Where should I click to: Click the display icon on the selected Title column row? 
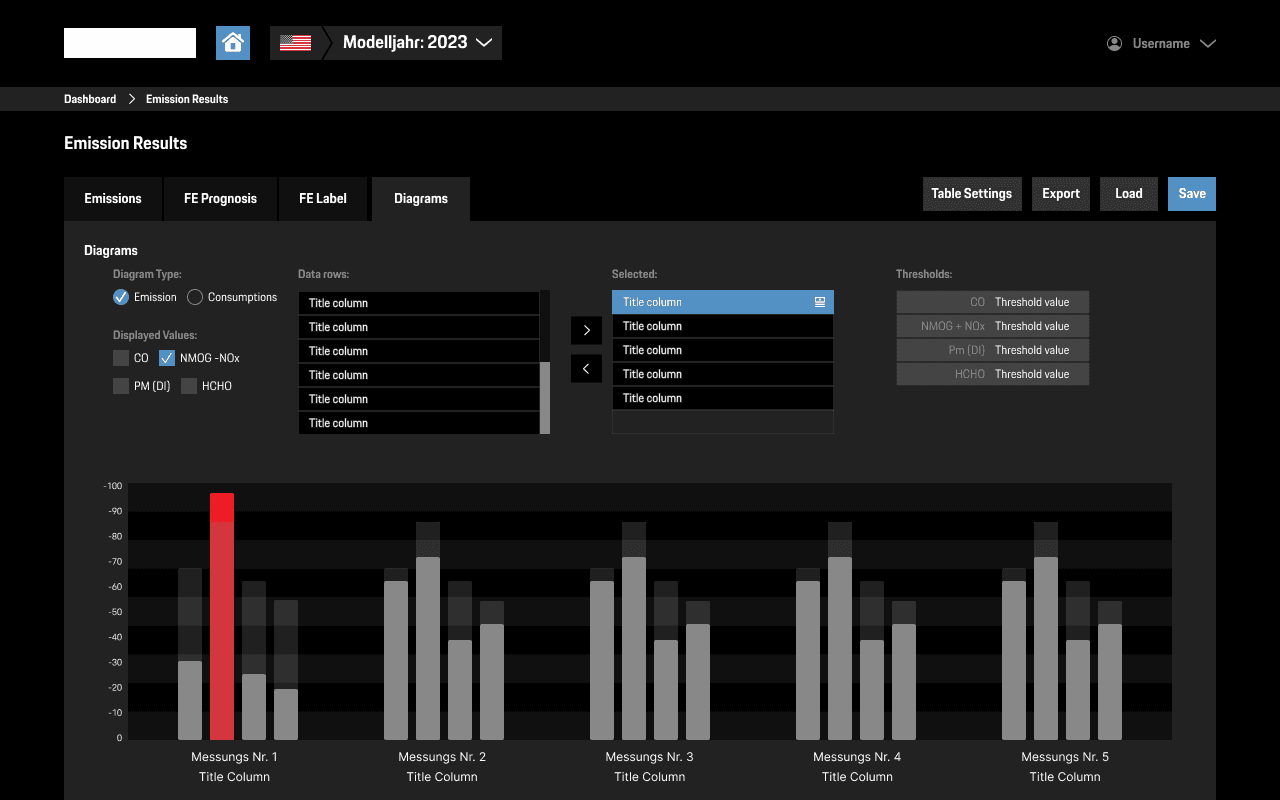tap(819, 301)
